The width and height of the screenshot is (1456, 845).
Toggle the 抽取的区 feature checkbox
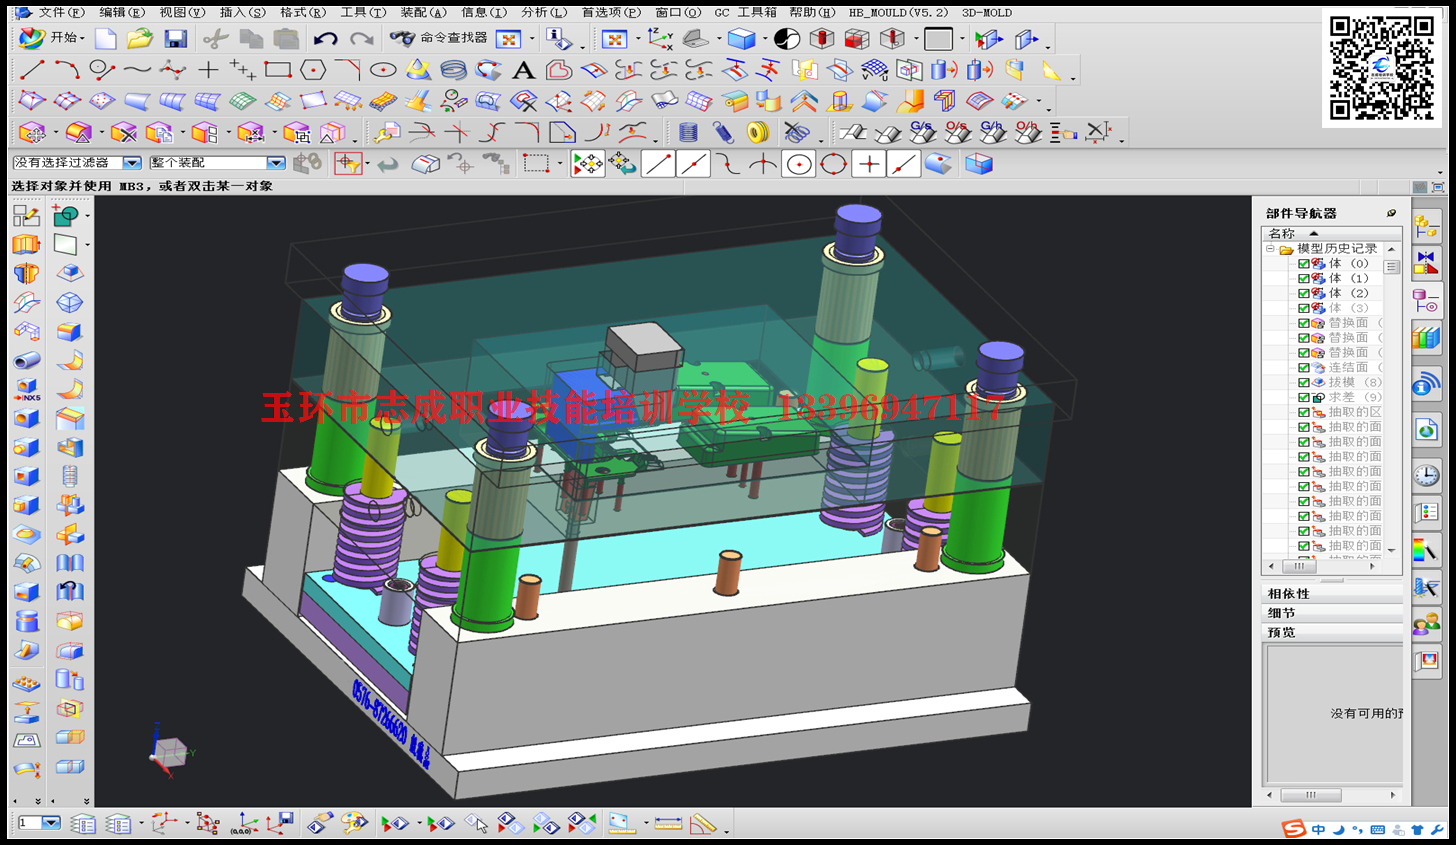click(x=1304, y=413)
